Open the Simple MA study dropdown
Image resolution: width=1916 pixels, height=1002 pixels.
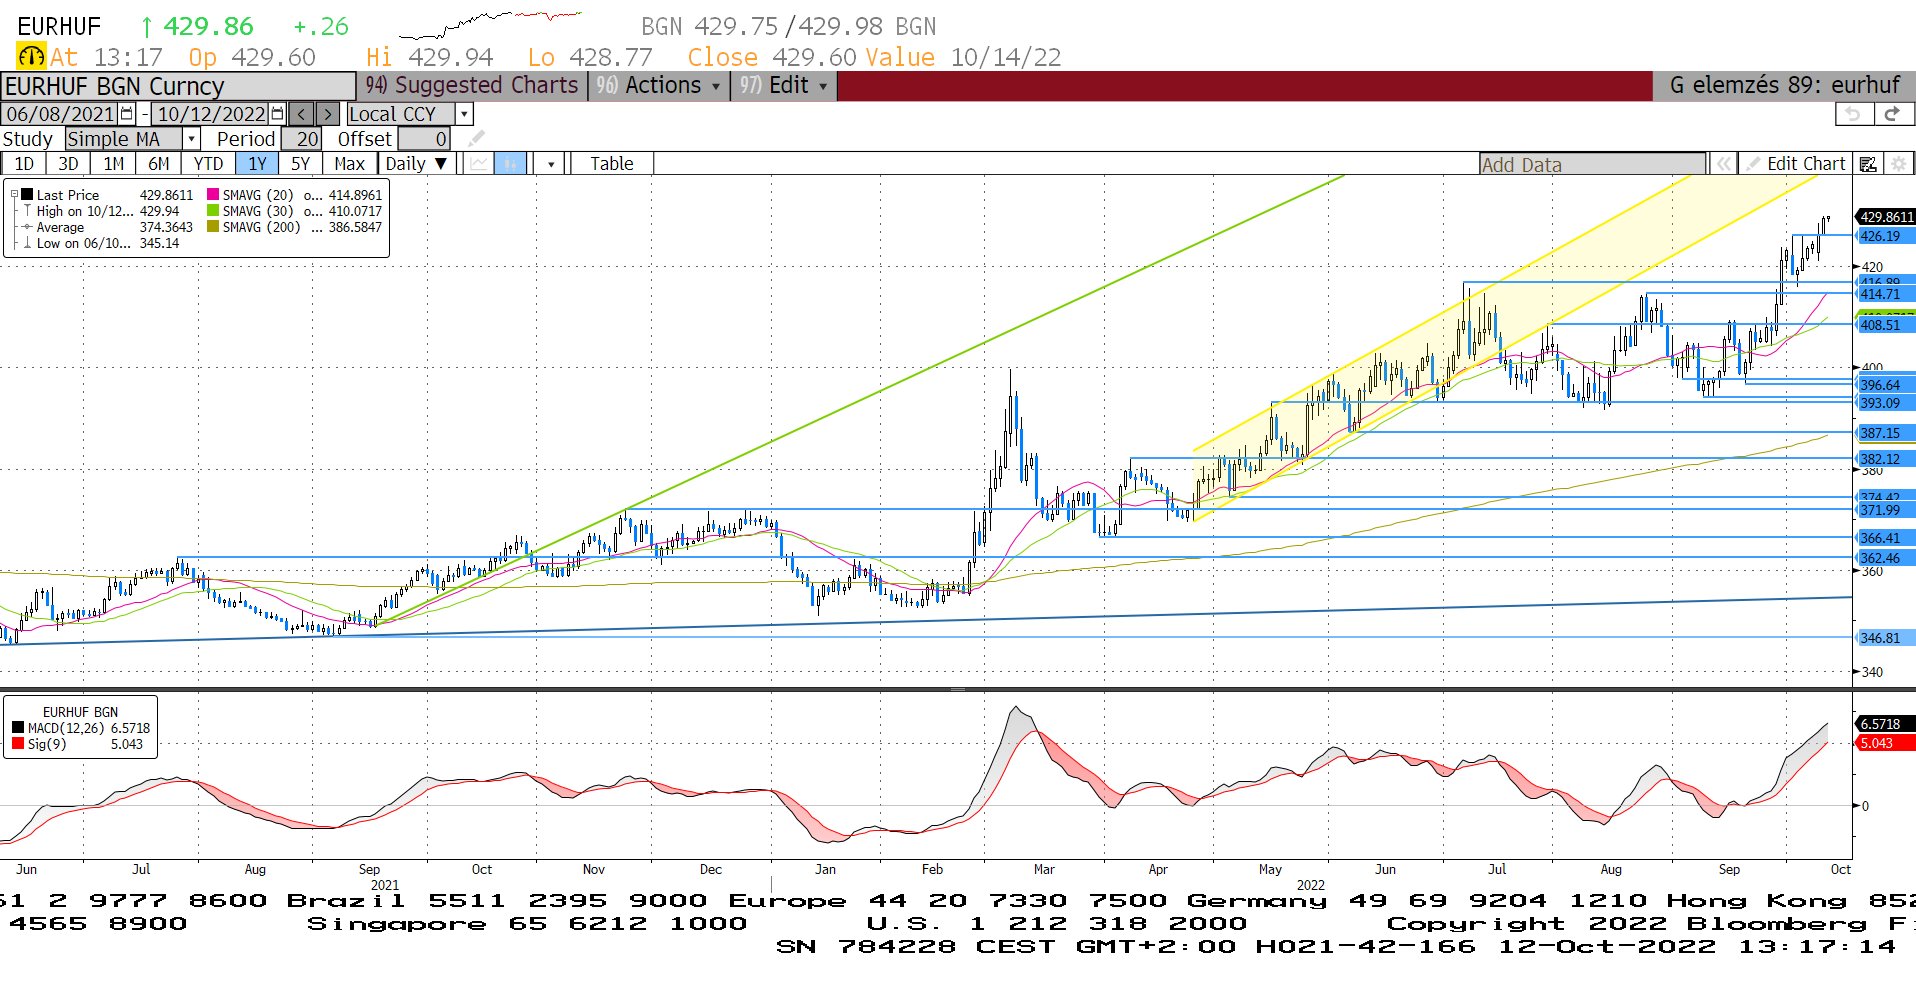pyautogui.click(x=192, y=139)
